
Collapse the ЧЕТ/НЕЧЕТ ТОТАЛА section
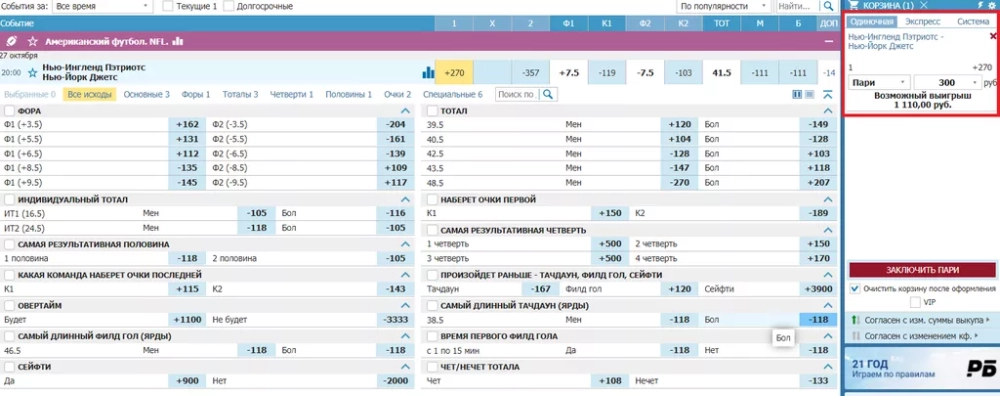click(828, 367)
